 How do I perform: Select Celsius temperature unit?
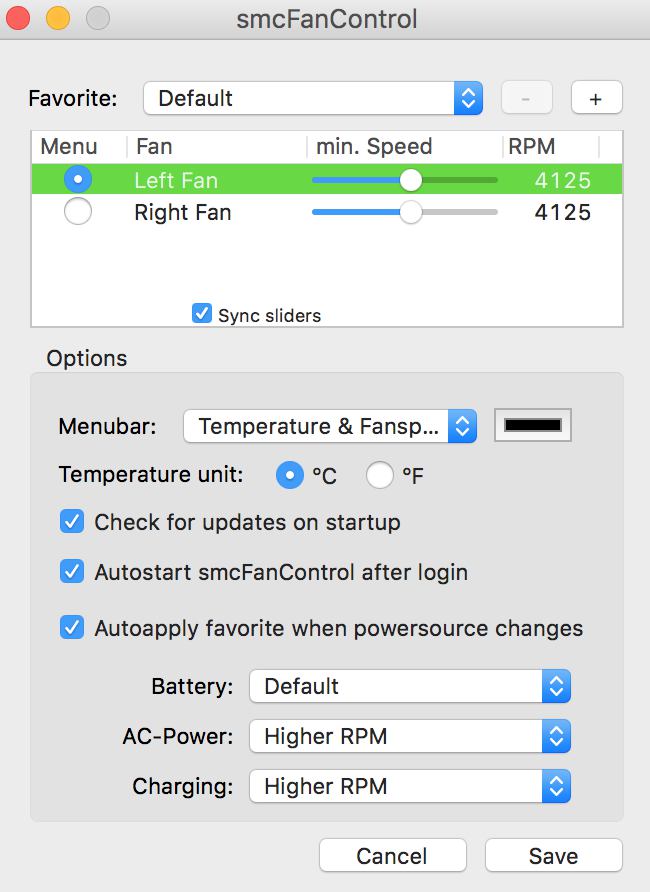tap(290, 475)
